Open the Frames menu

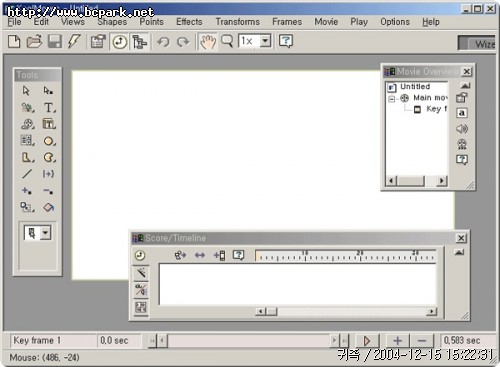click(x=287, y=22)
